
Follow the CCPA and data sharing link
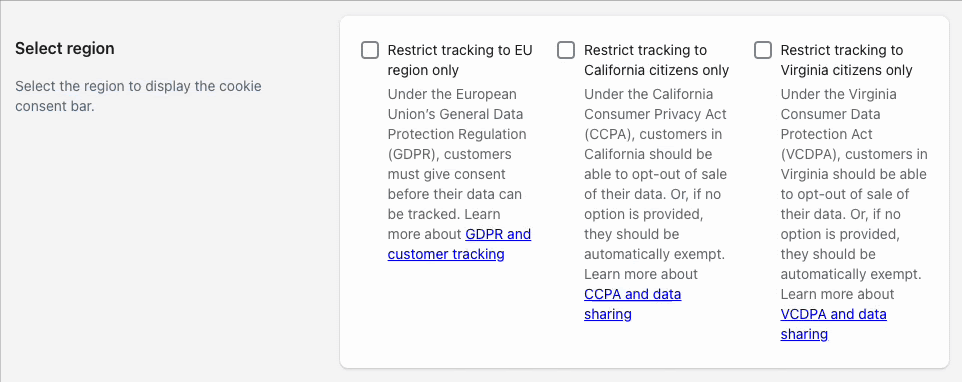click(633, 304)
